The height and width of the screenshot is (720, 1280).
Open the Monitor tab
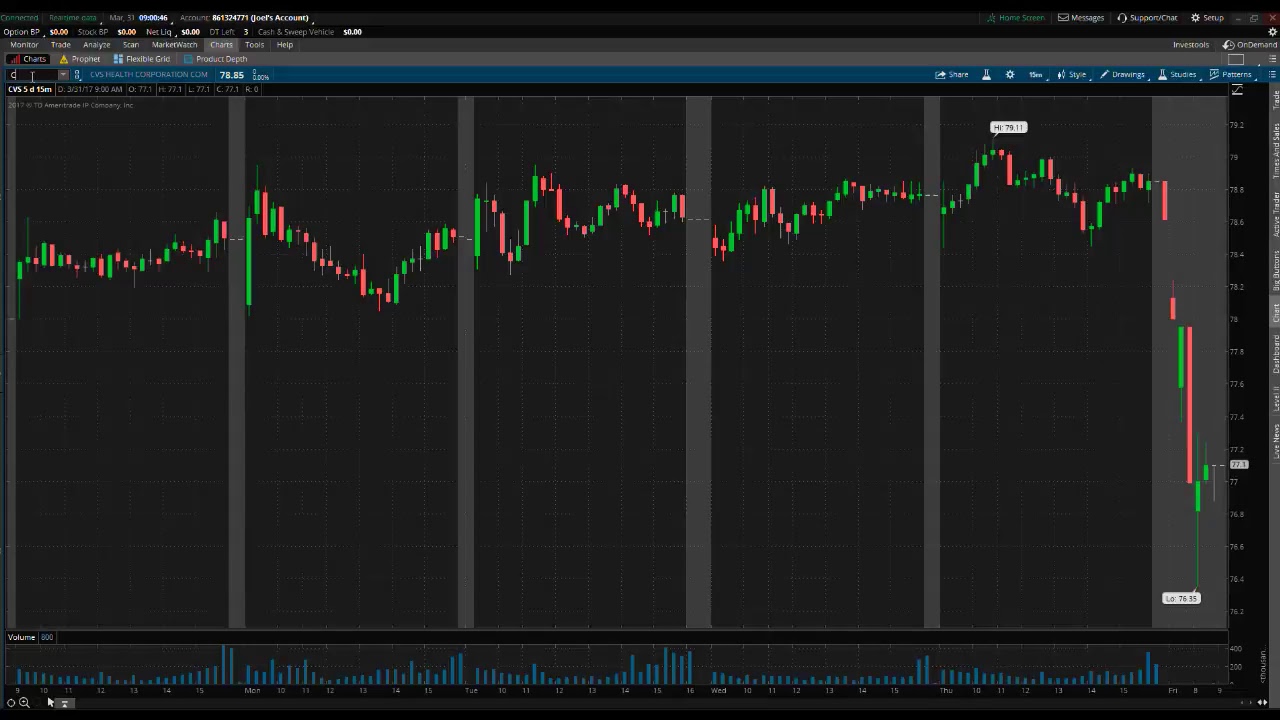click(x=24, y=45)
